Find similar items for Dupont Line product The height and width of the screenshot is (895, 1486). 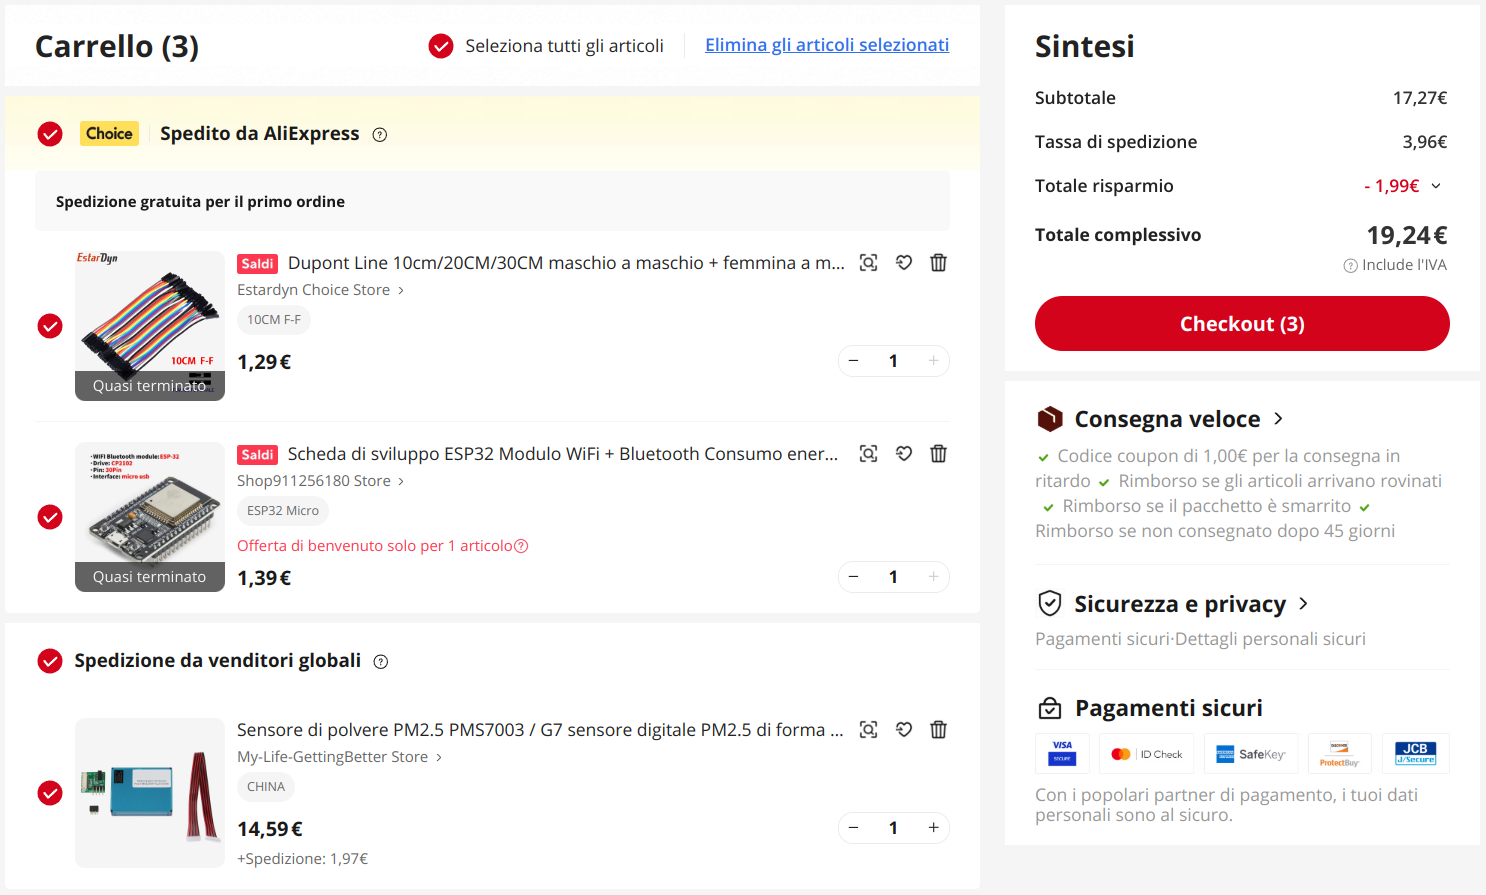click(869, 263)
